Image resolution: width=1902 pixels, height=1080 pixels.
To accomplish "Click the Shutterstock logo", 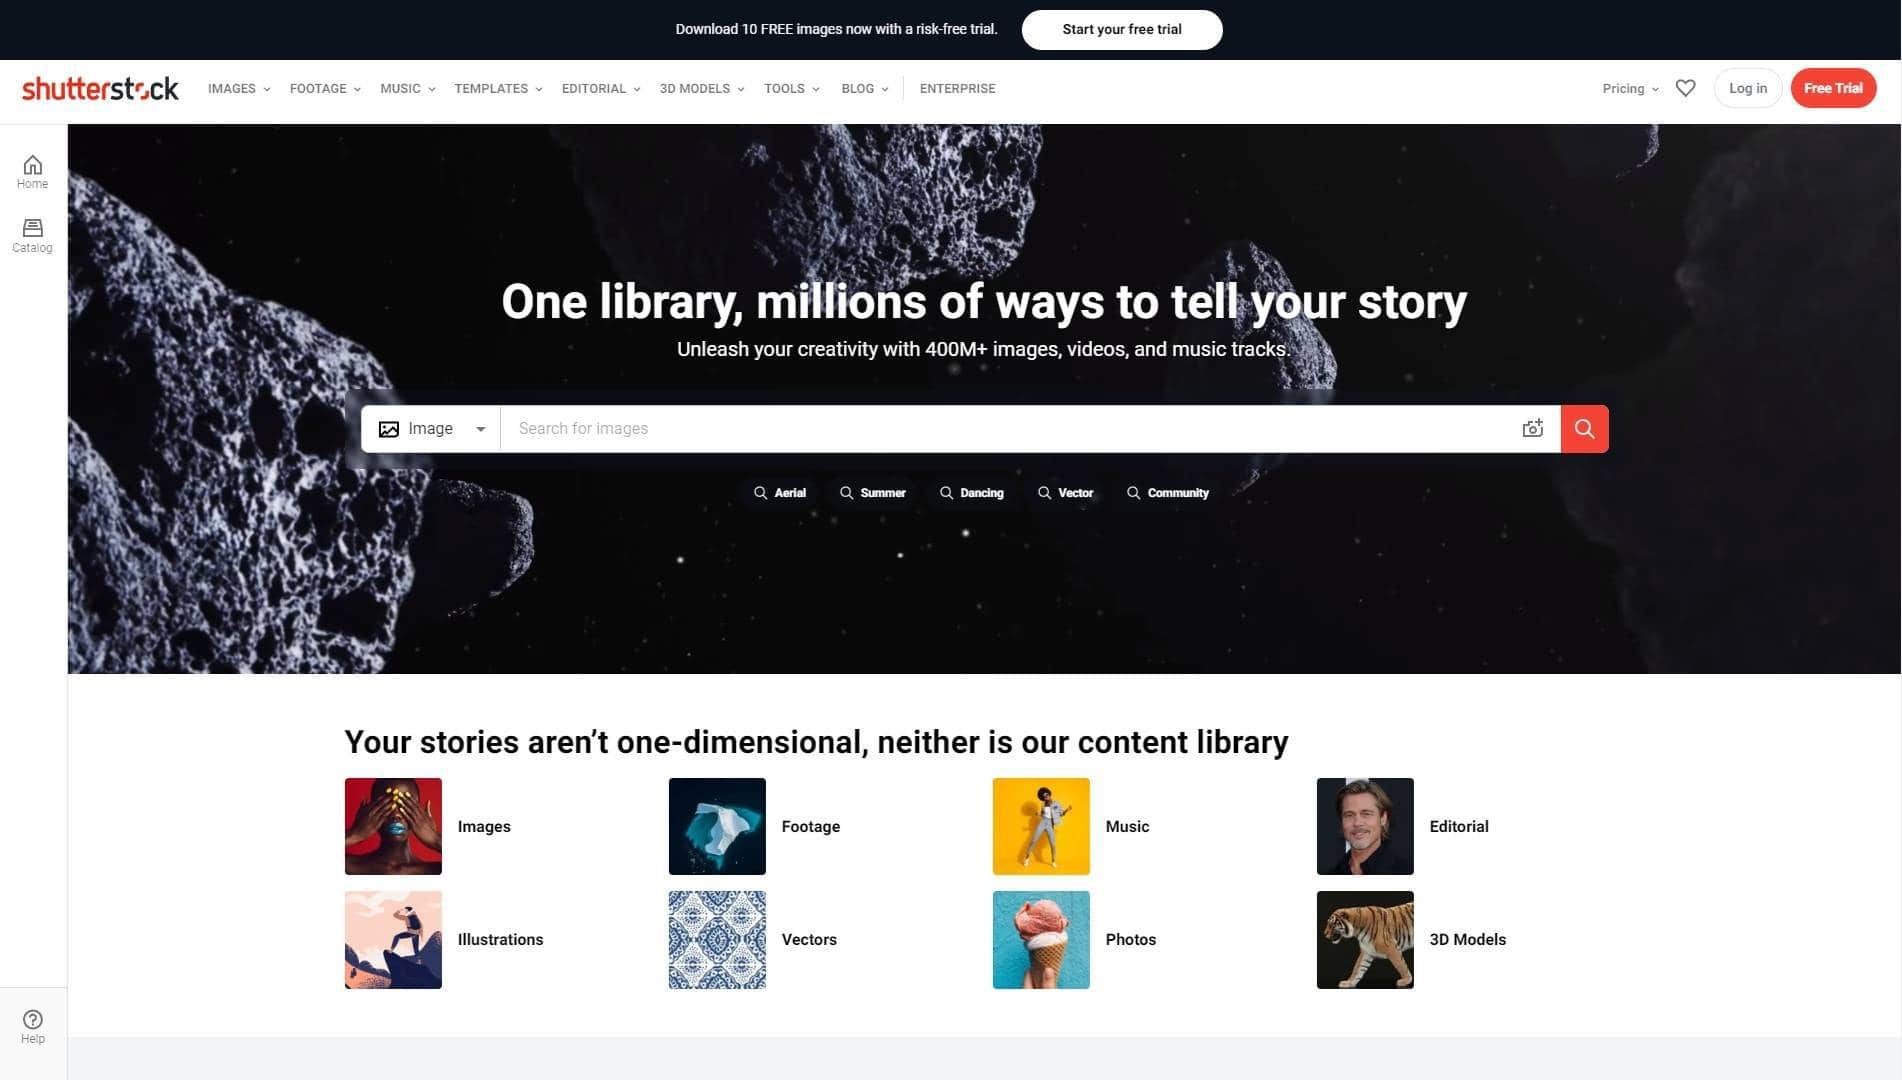I will tap(100, 88).
